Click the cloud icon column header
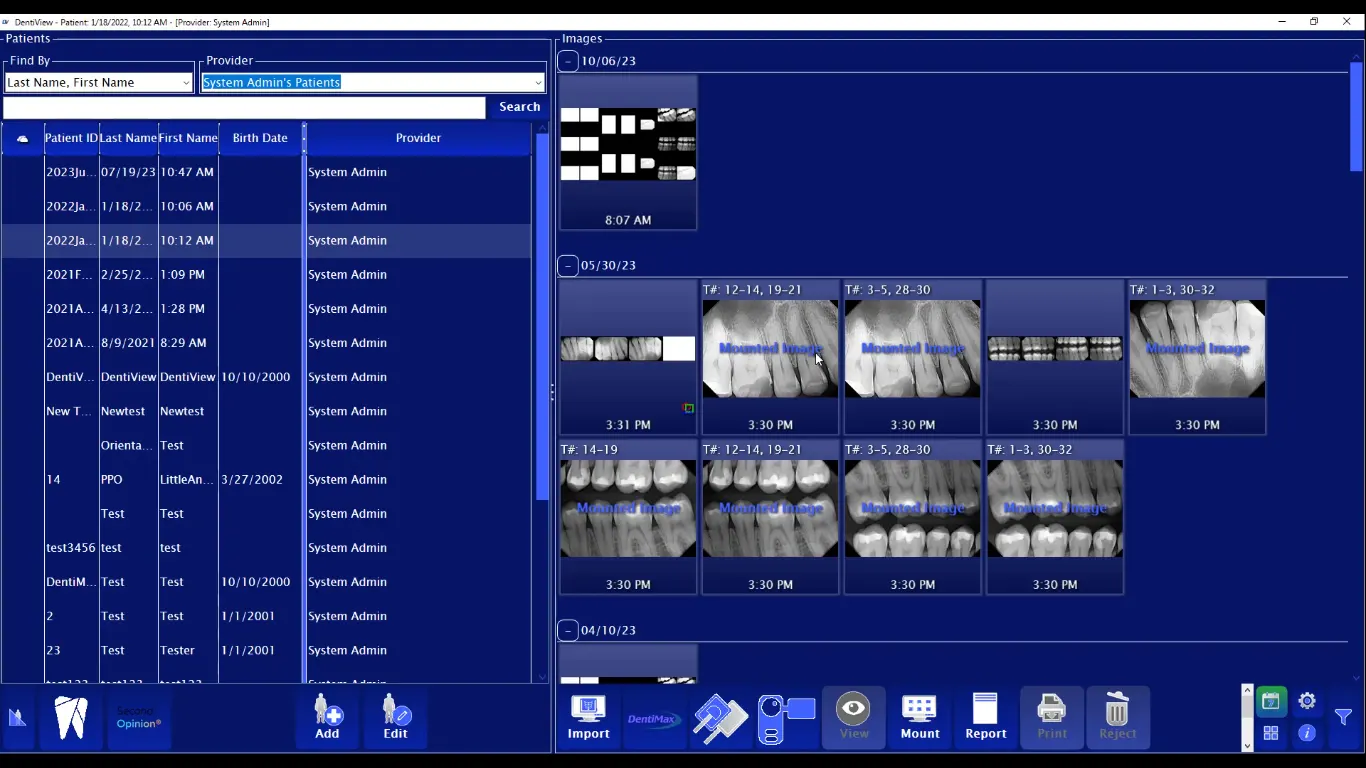Viewport: 1366px width, 768px height. [x=22, y=138]
